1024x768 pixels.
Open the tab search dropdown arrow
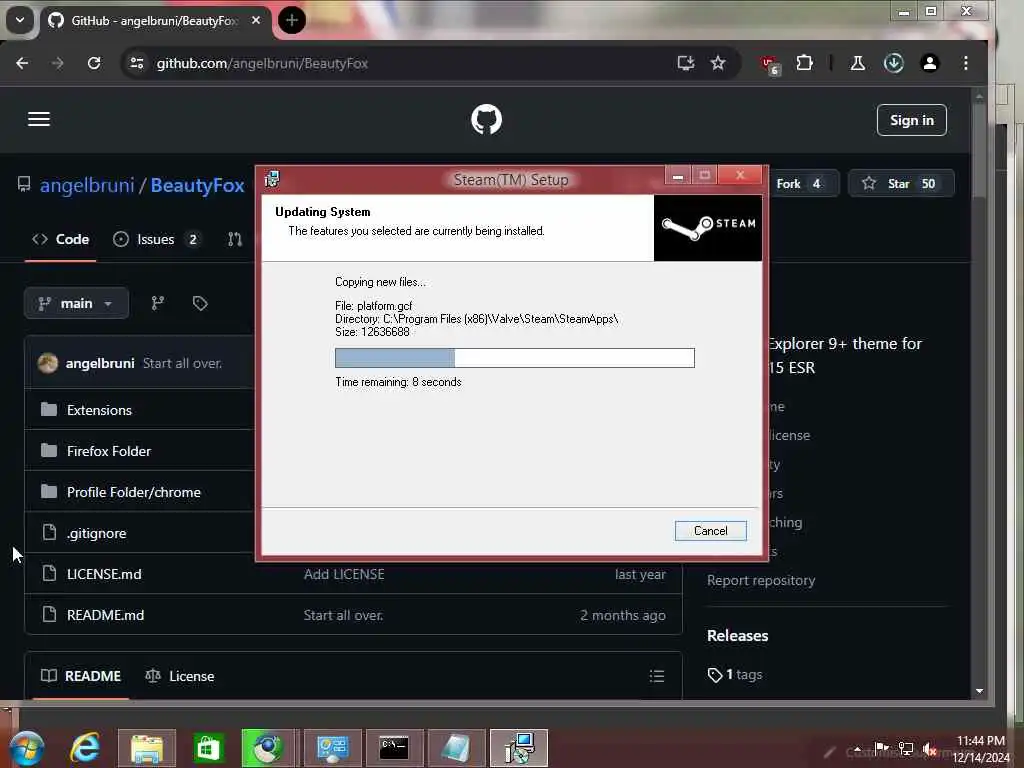tap(20, 20)
